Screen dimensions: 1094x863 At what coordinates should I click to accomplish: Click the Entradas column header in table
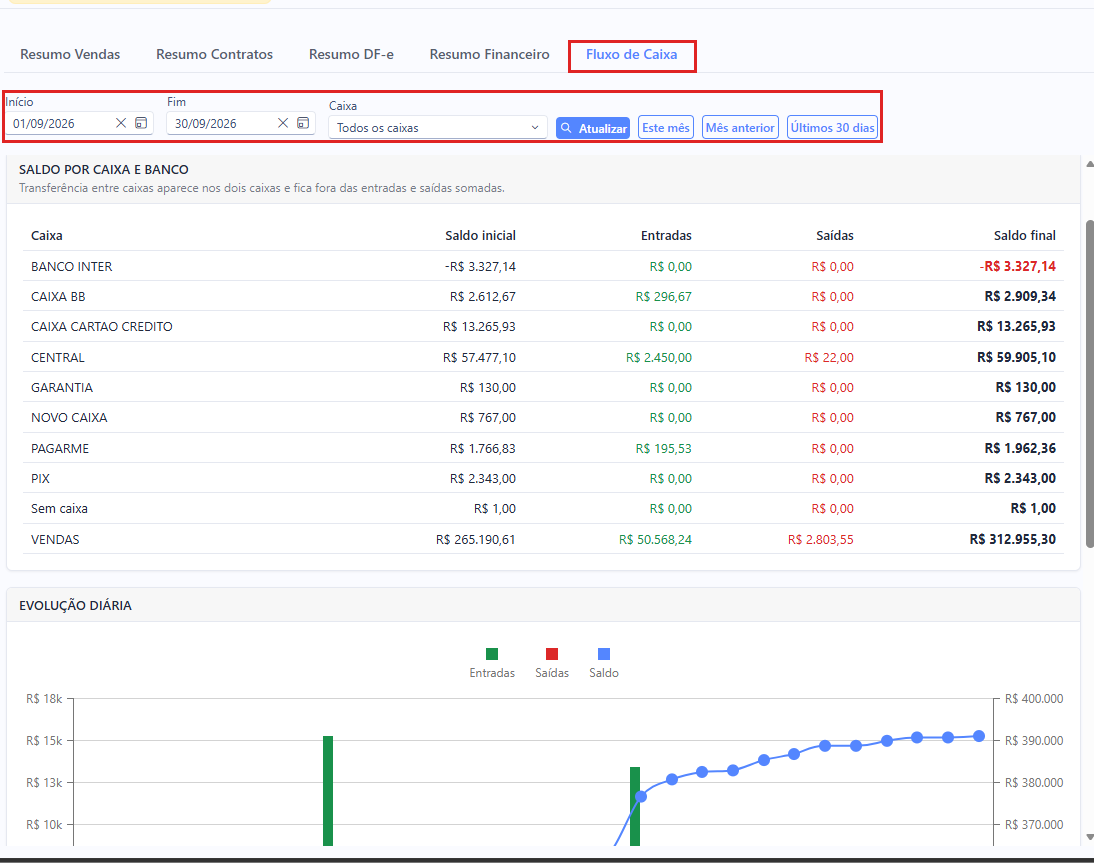point(666,236)
